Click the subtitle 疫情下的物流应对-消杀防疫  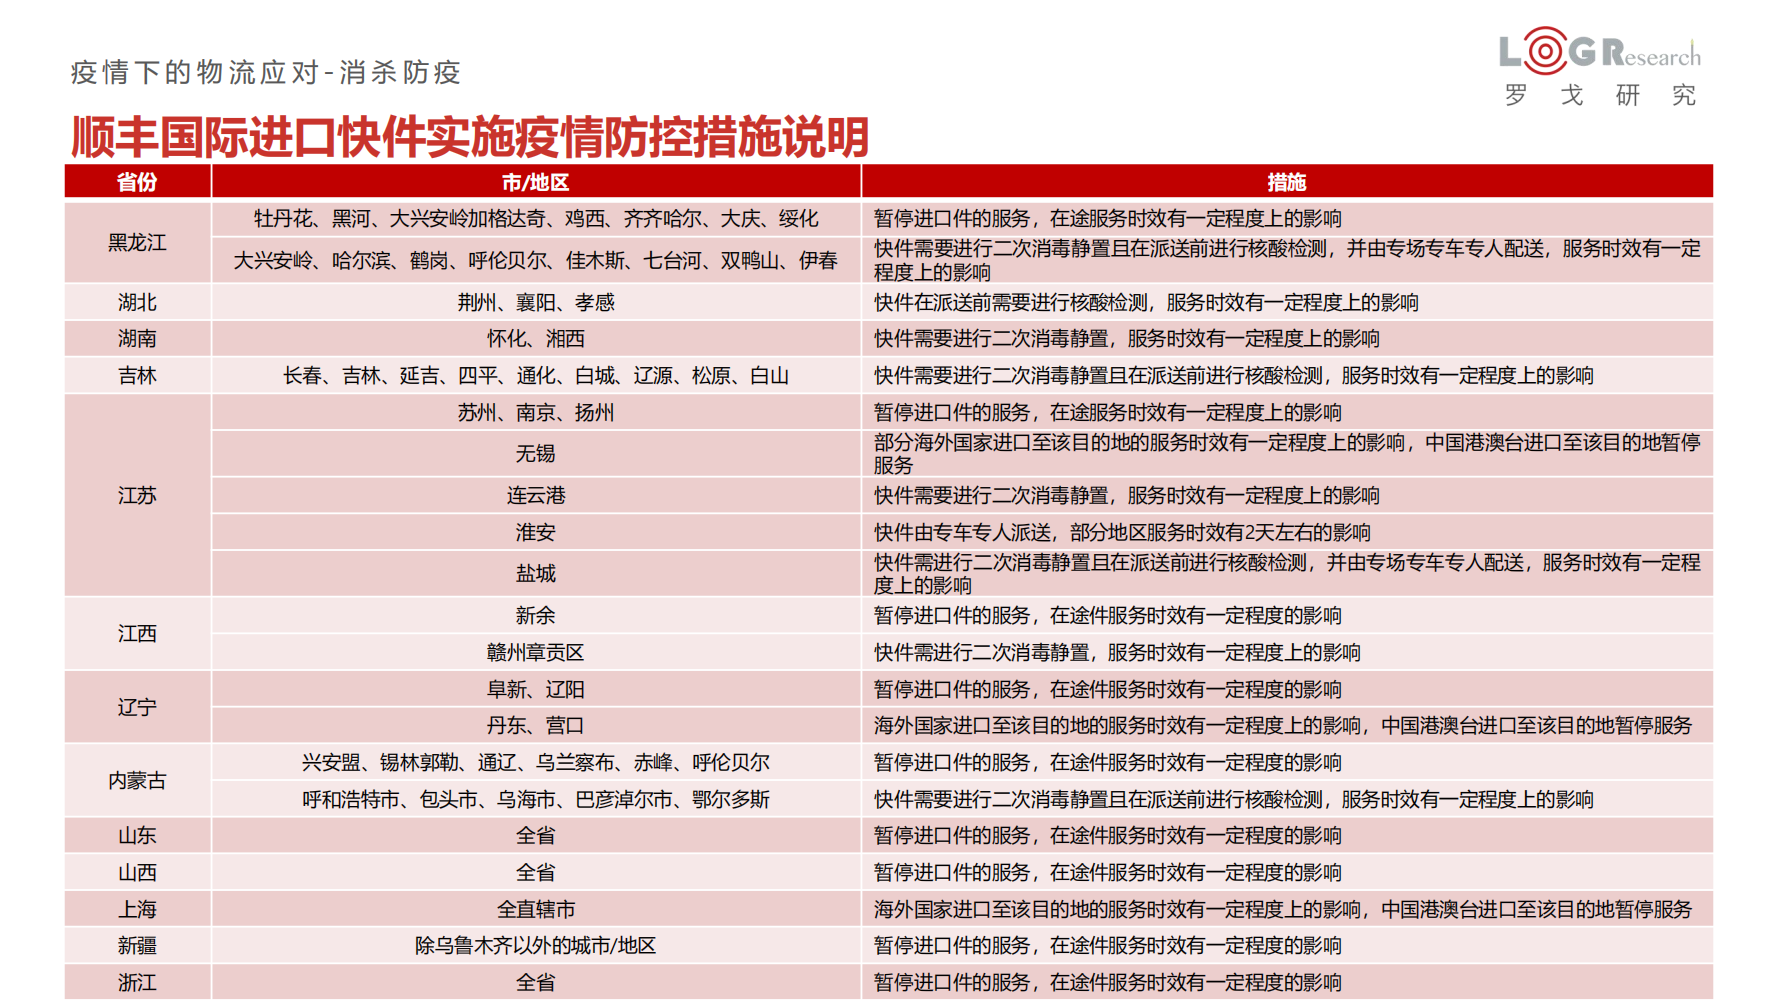[266, 72]
